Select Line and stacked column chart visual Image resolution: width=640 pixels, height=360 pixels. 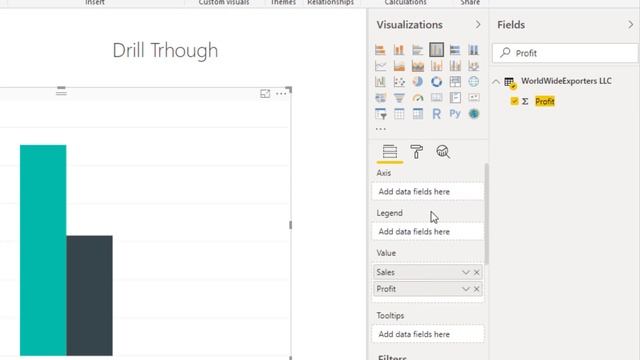coord(436,66)
